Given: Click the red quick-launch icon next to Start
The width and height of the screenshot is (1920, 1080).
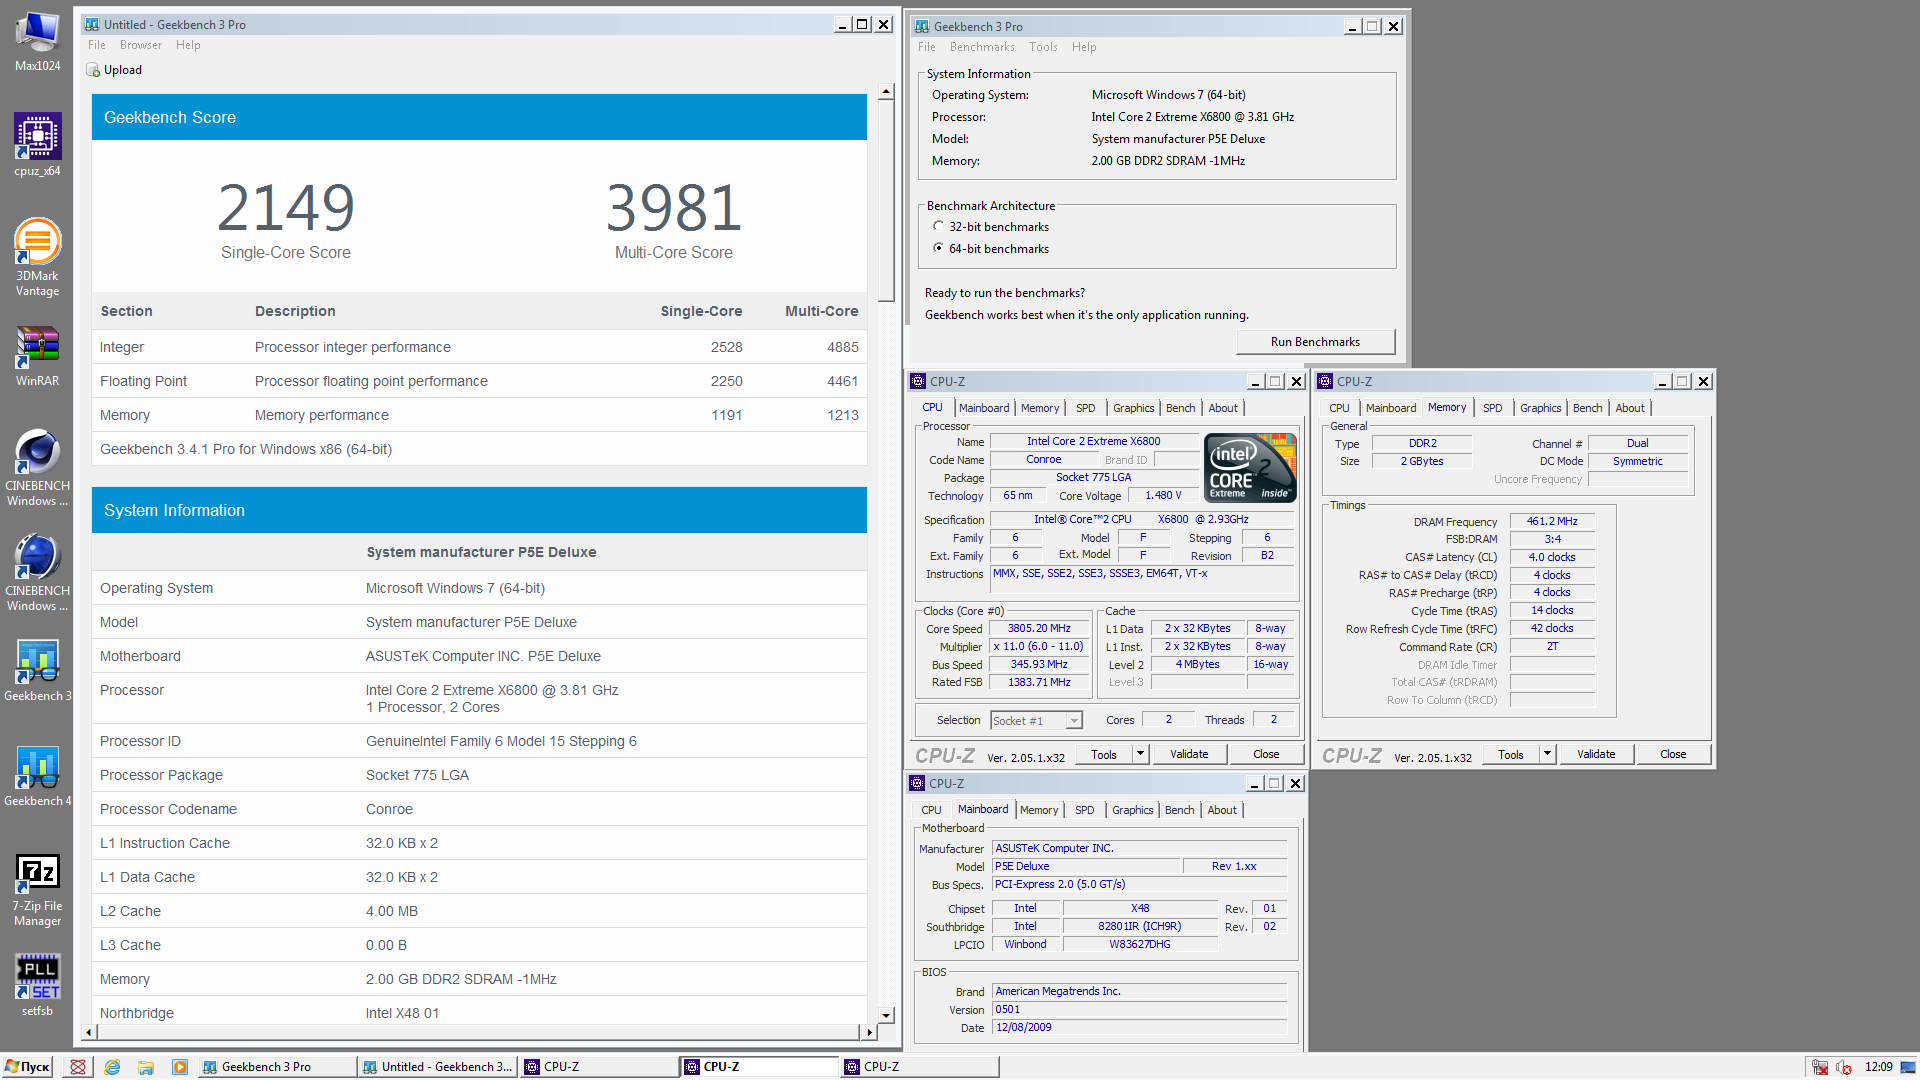Looking at the screenshot, I should pos(78,1067).
